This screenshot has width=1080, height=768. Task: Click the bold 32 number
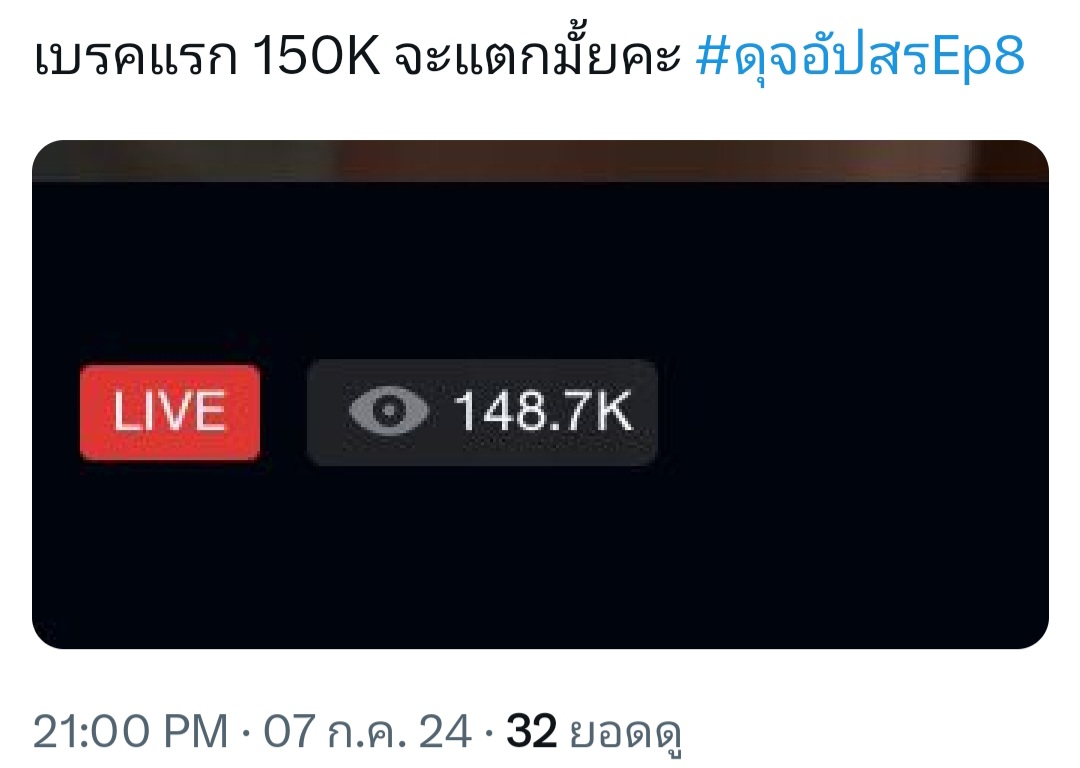[531, 731]
